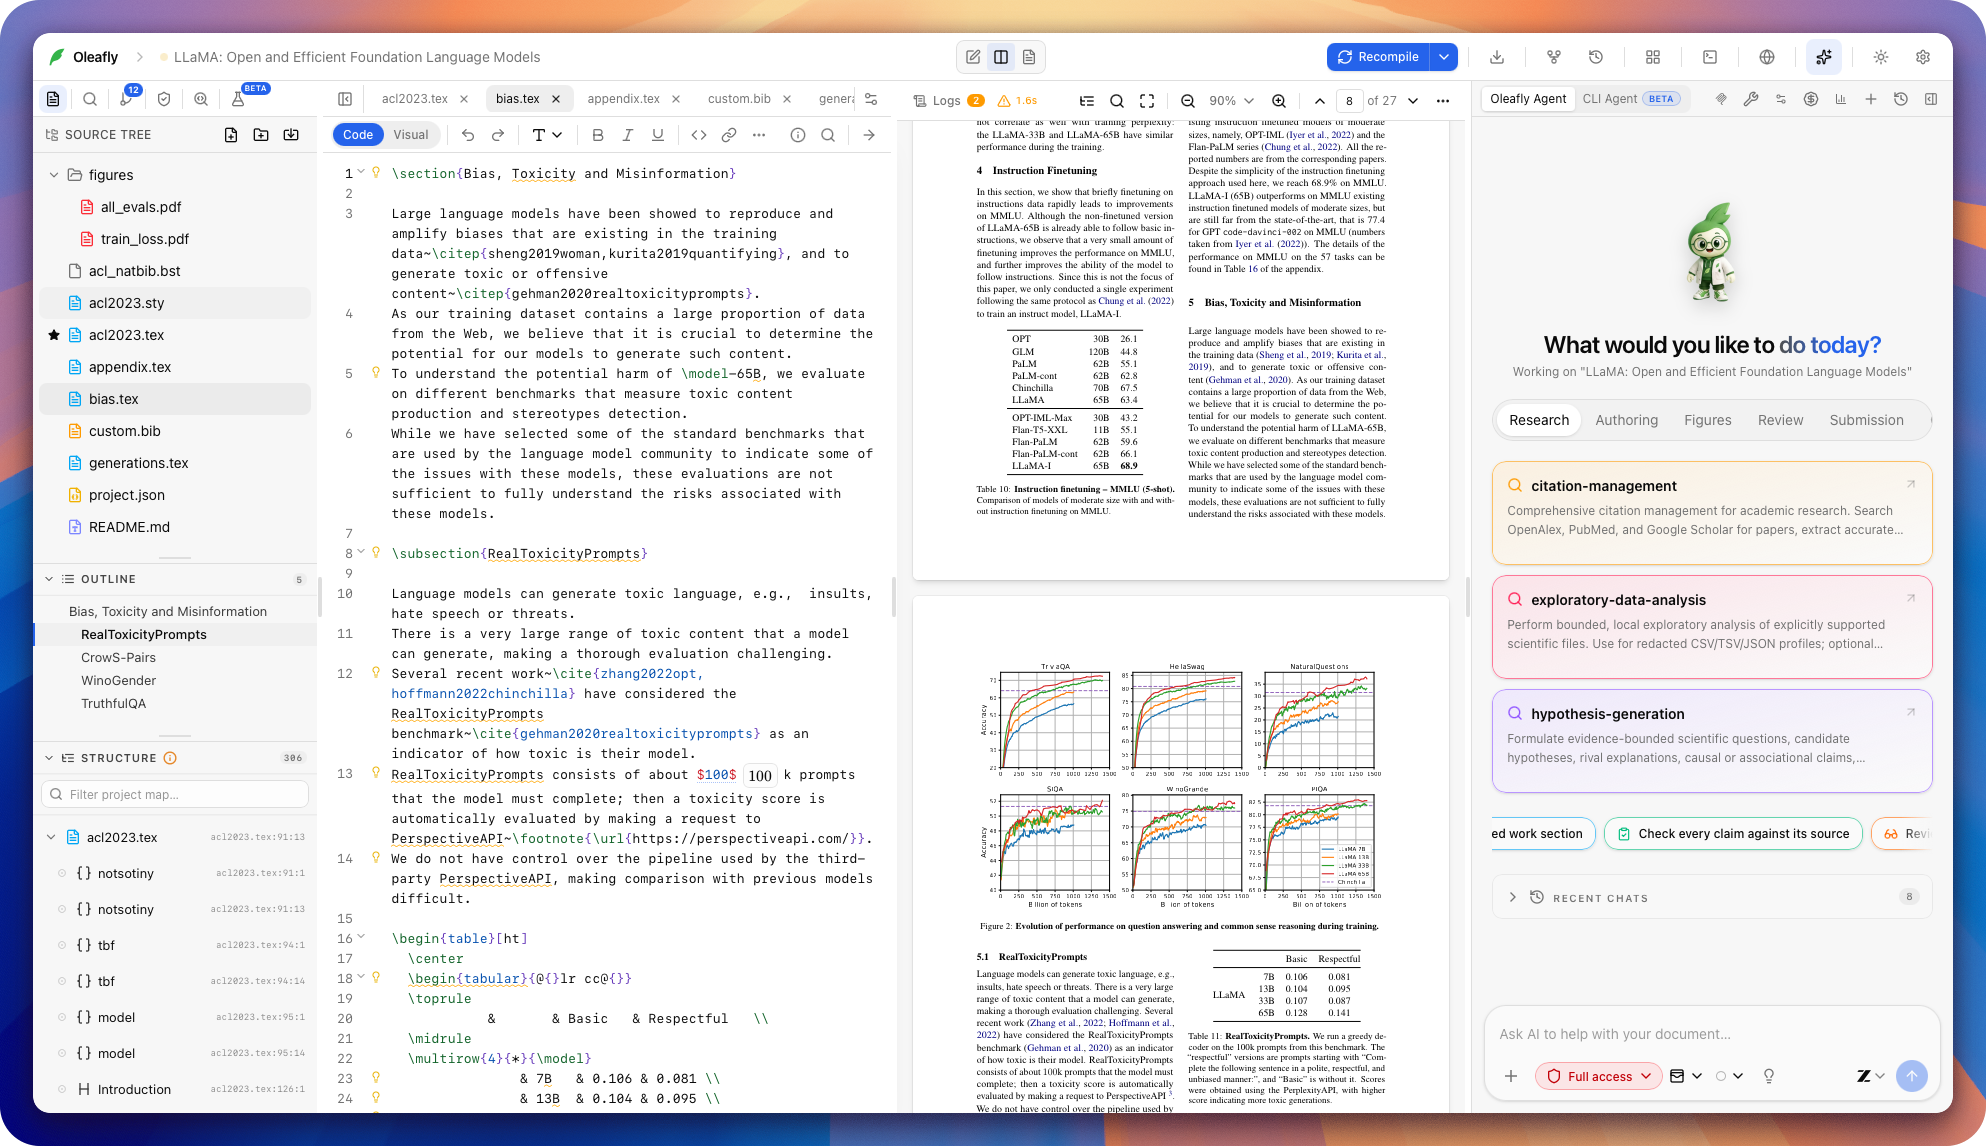Switch the editor to Visual mode

[411, 135]
